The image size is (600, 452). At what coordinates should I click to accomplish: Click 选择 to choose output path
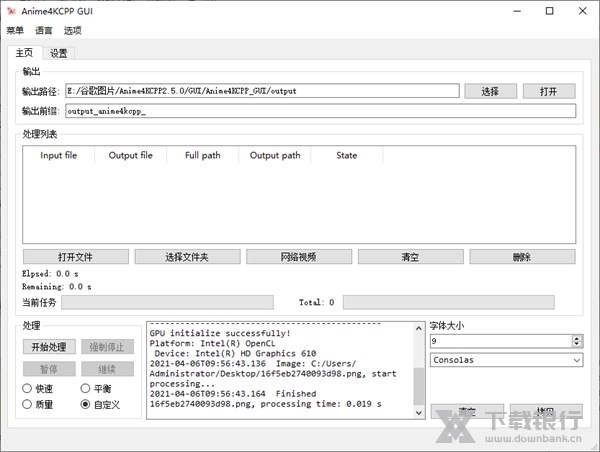(489, 91)
